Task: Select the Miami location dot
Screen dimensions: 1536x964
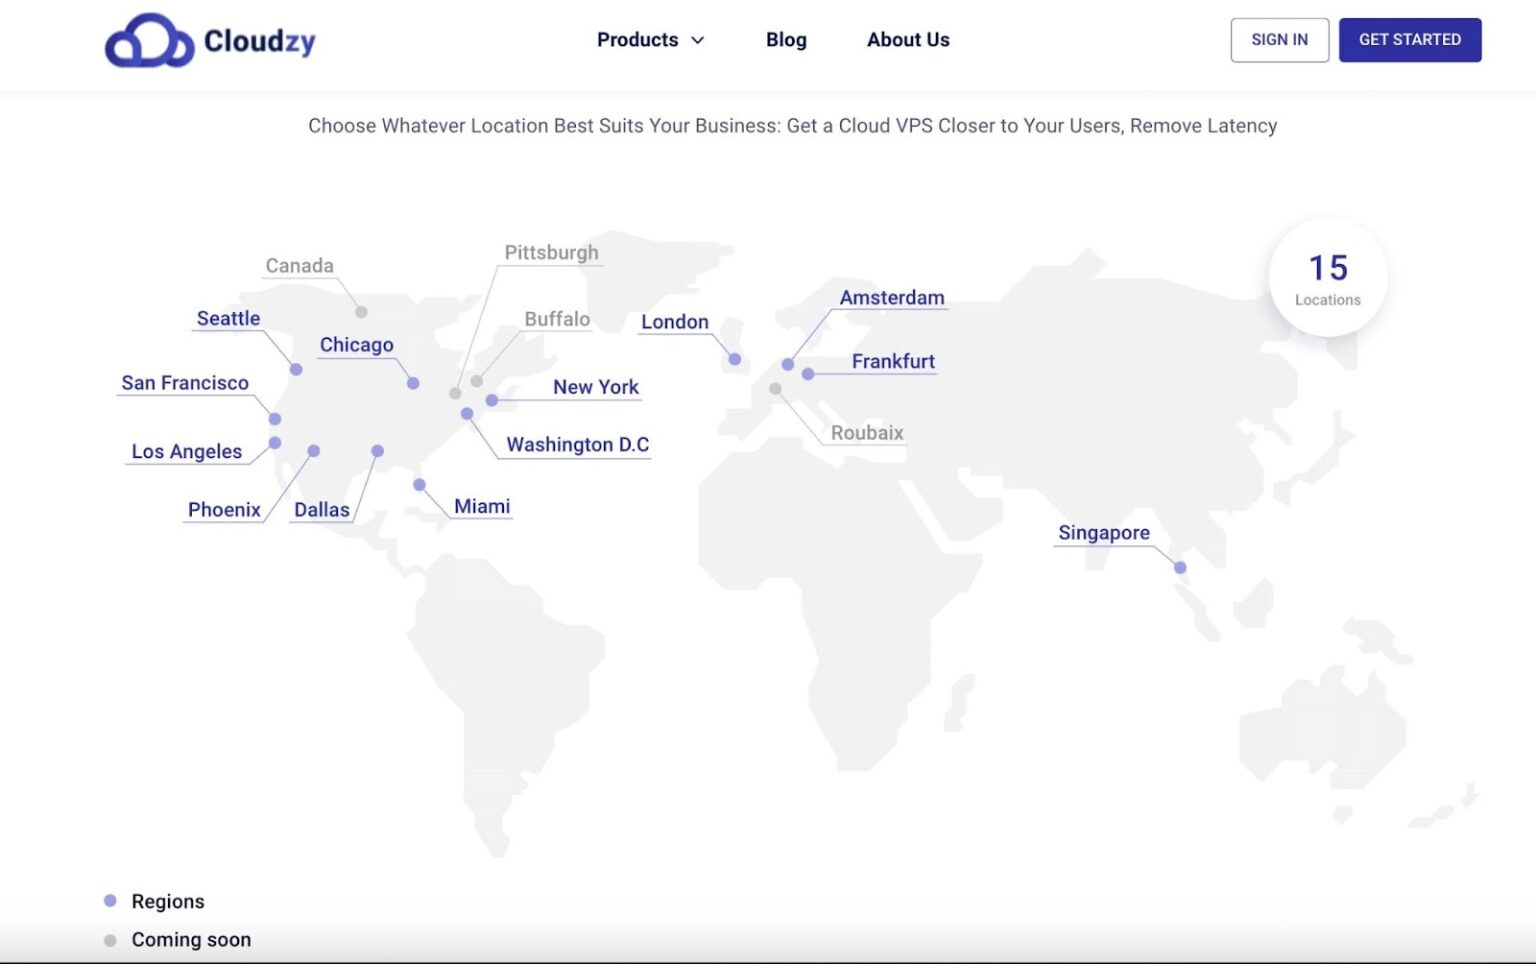Action: [x=418, y=485]
